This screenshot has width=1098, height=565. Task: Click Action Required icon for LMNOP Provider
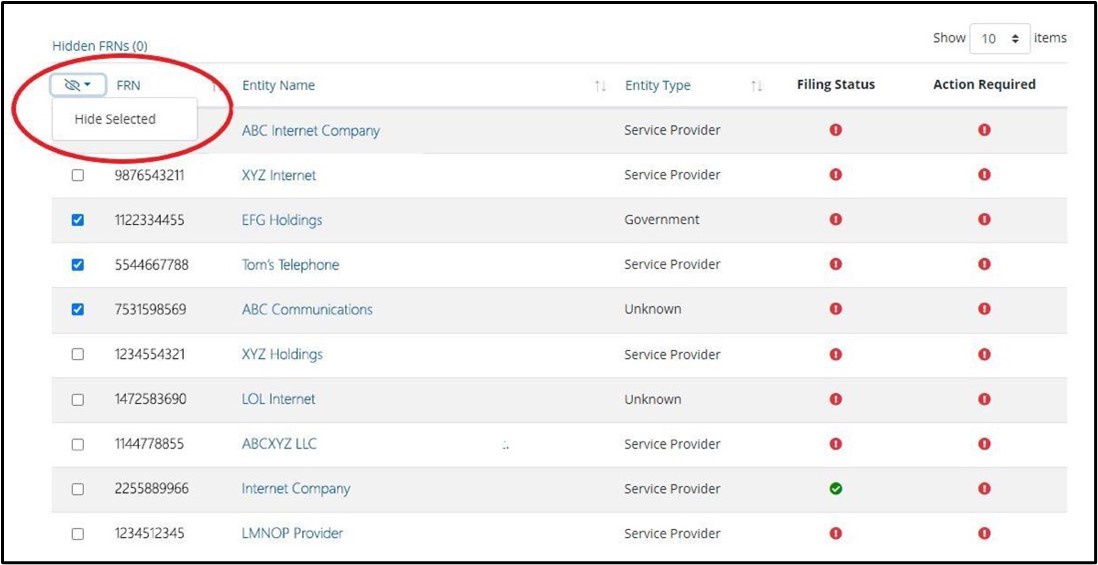pos(984,534)
